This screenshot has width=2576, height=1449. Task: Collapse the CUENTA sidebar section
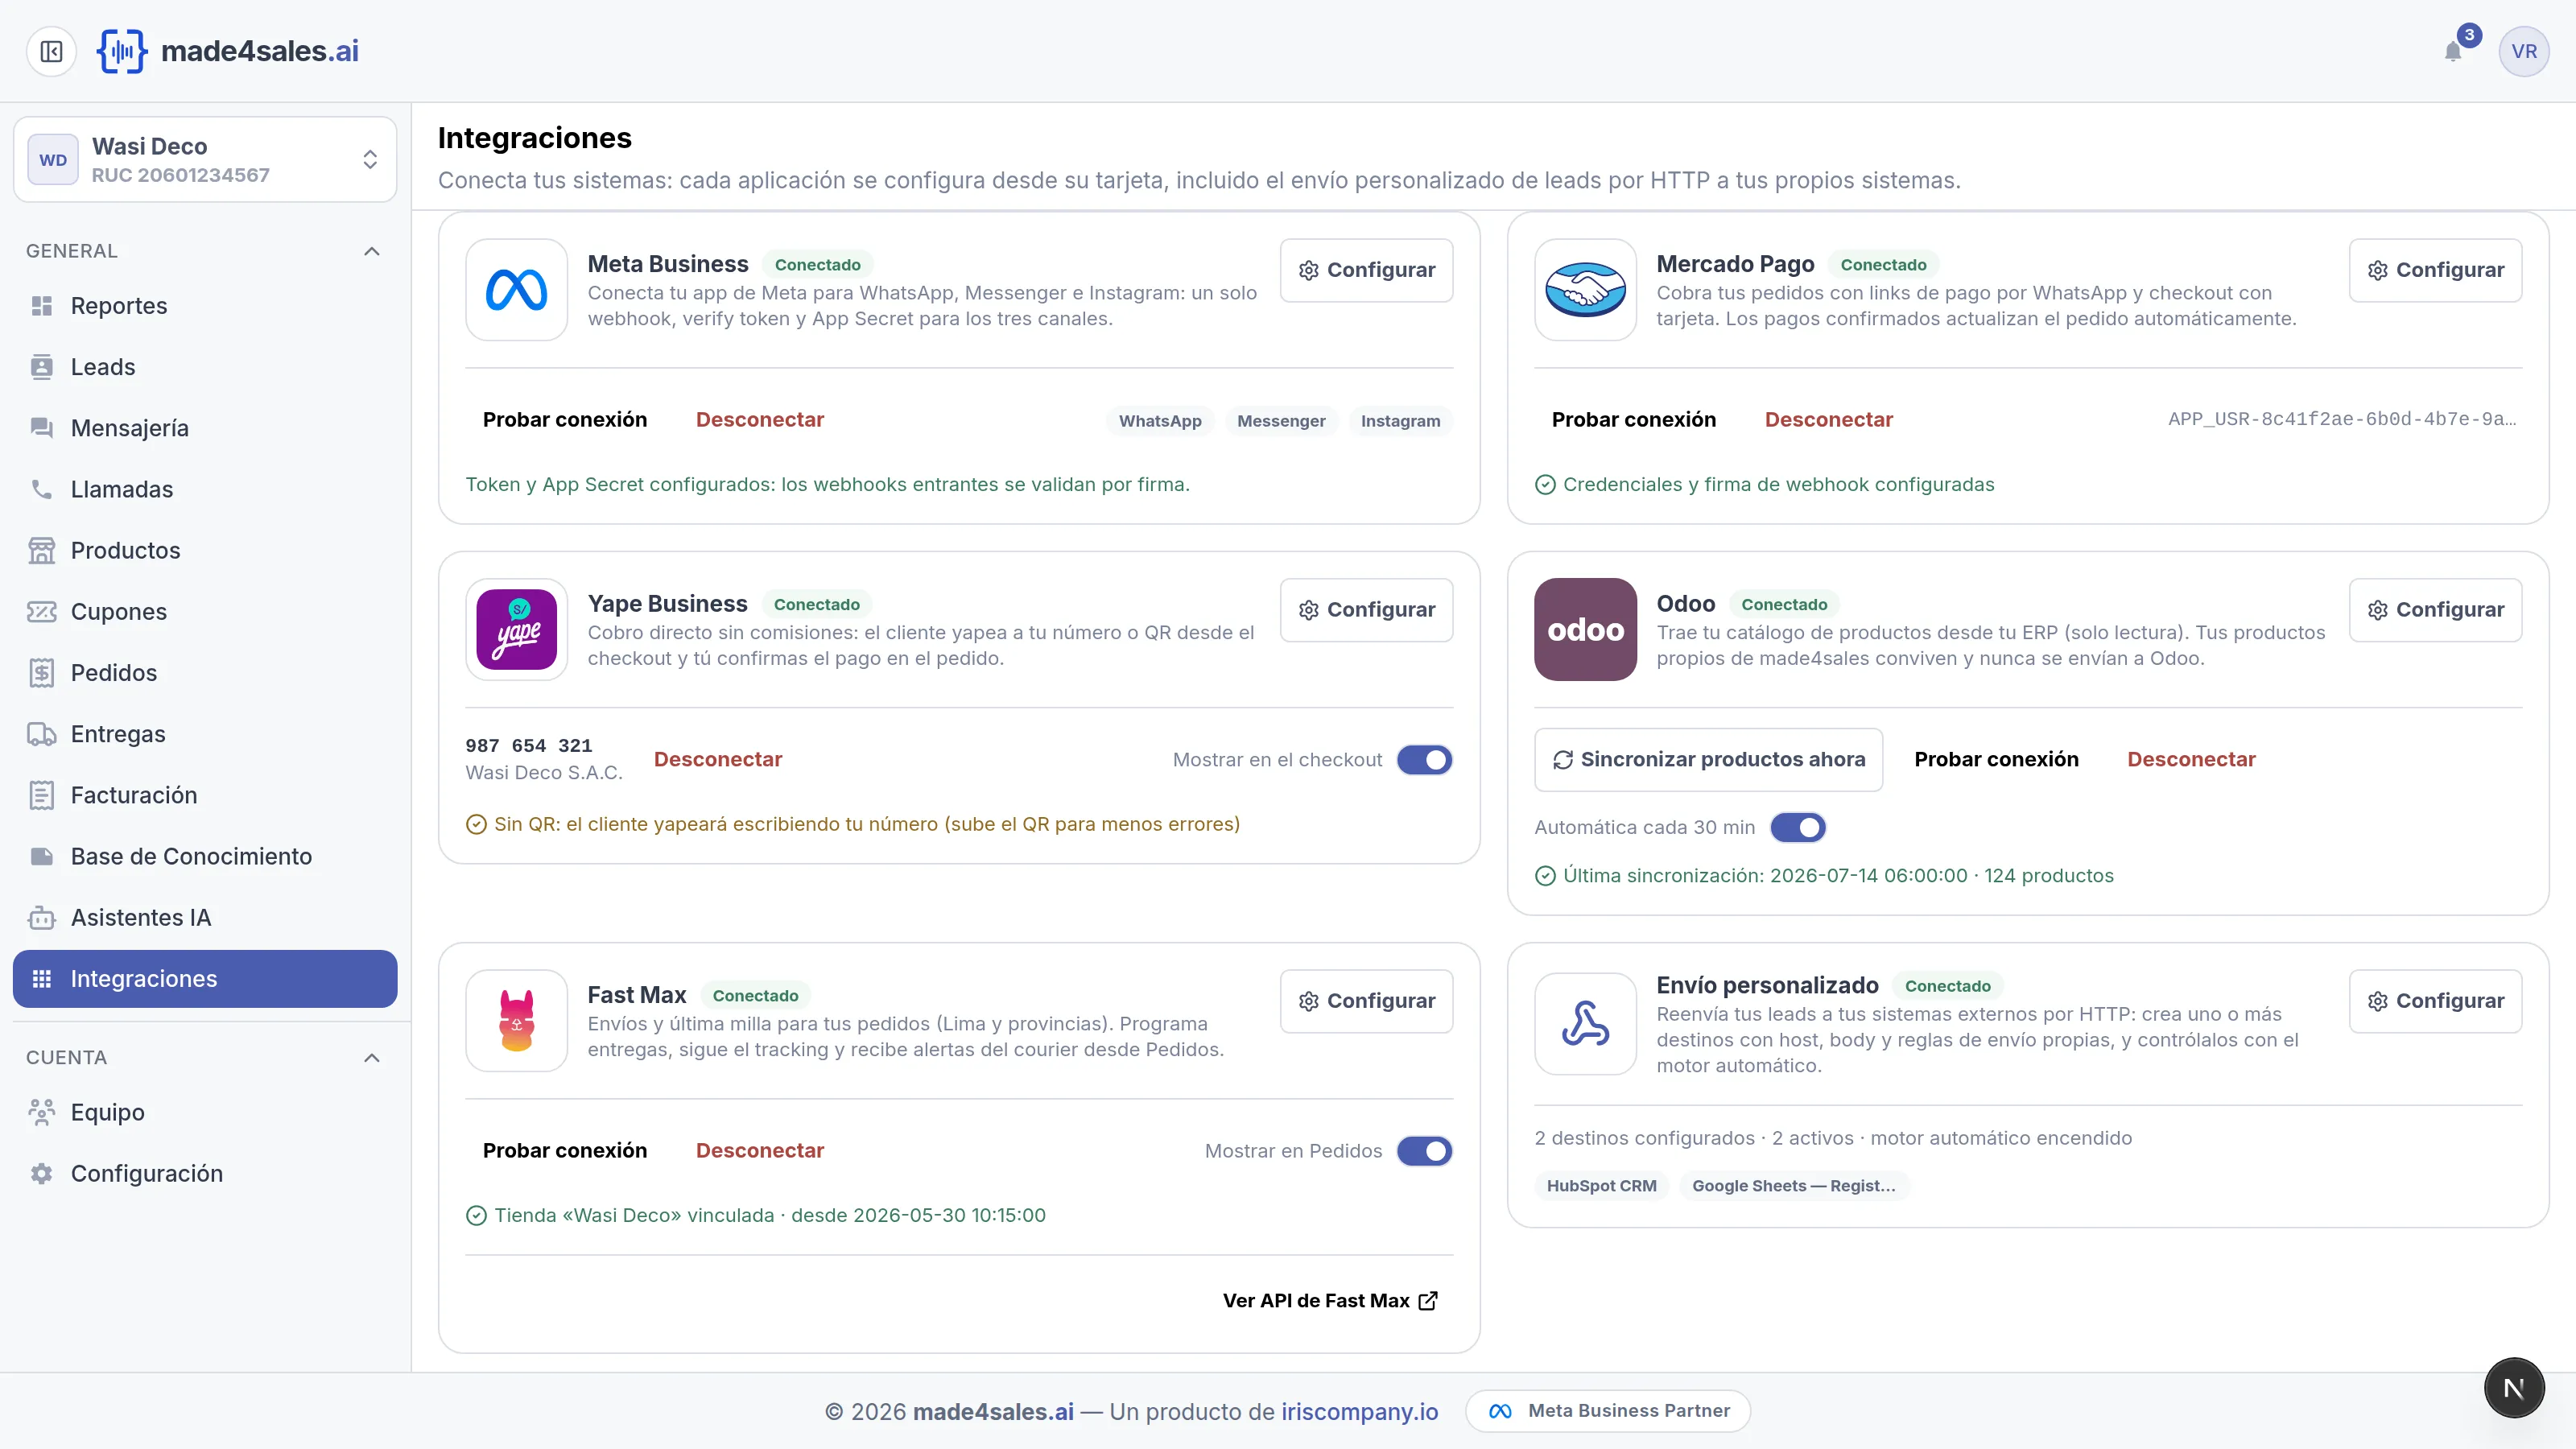coord(371,1058)
